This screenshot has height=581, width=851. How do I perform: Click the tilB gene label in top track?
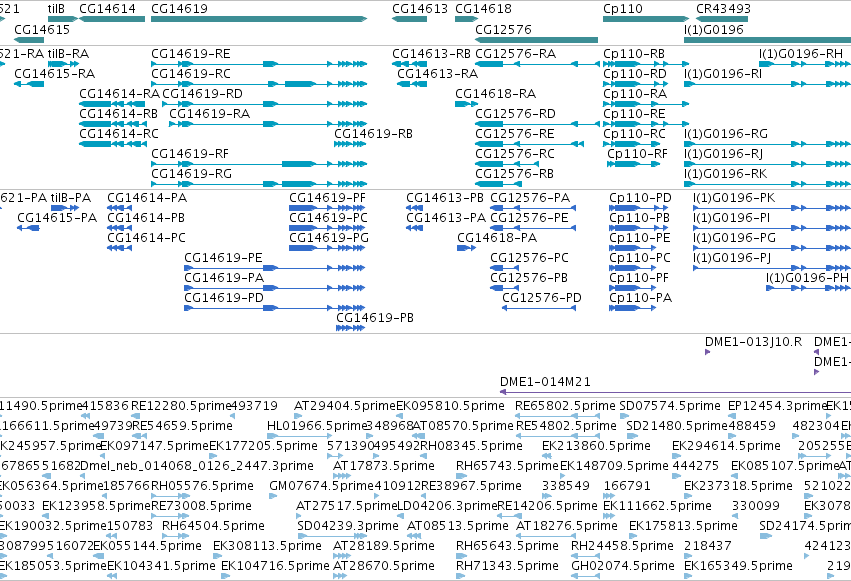coord(56,9)
